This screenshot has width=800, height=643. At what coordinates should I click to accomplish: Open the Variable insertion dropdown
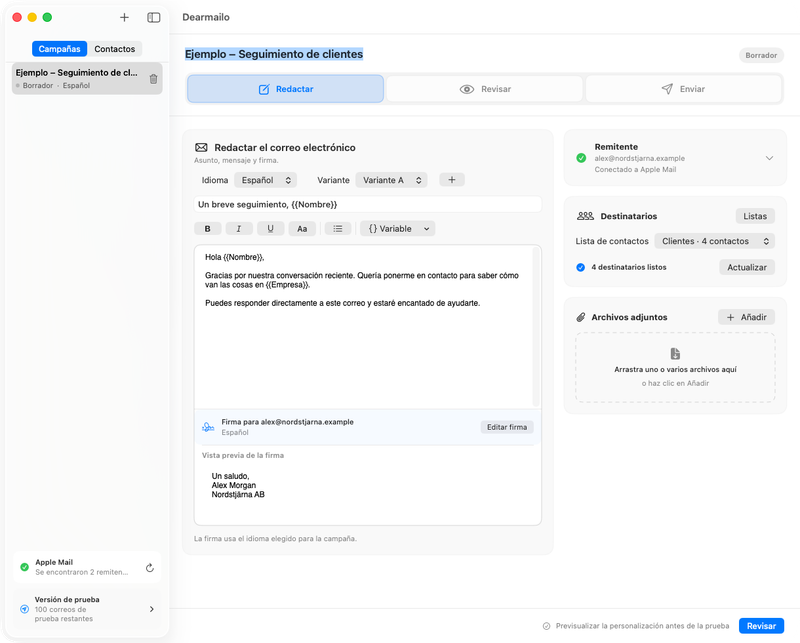pos(398,229)
